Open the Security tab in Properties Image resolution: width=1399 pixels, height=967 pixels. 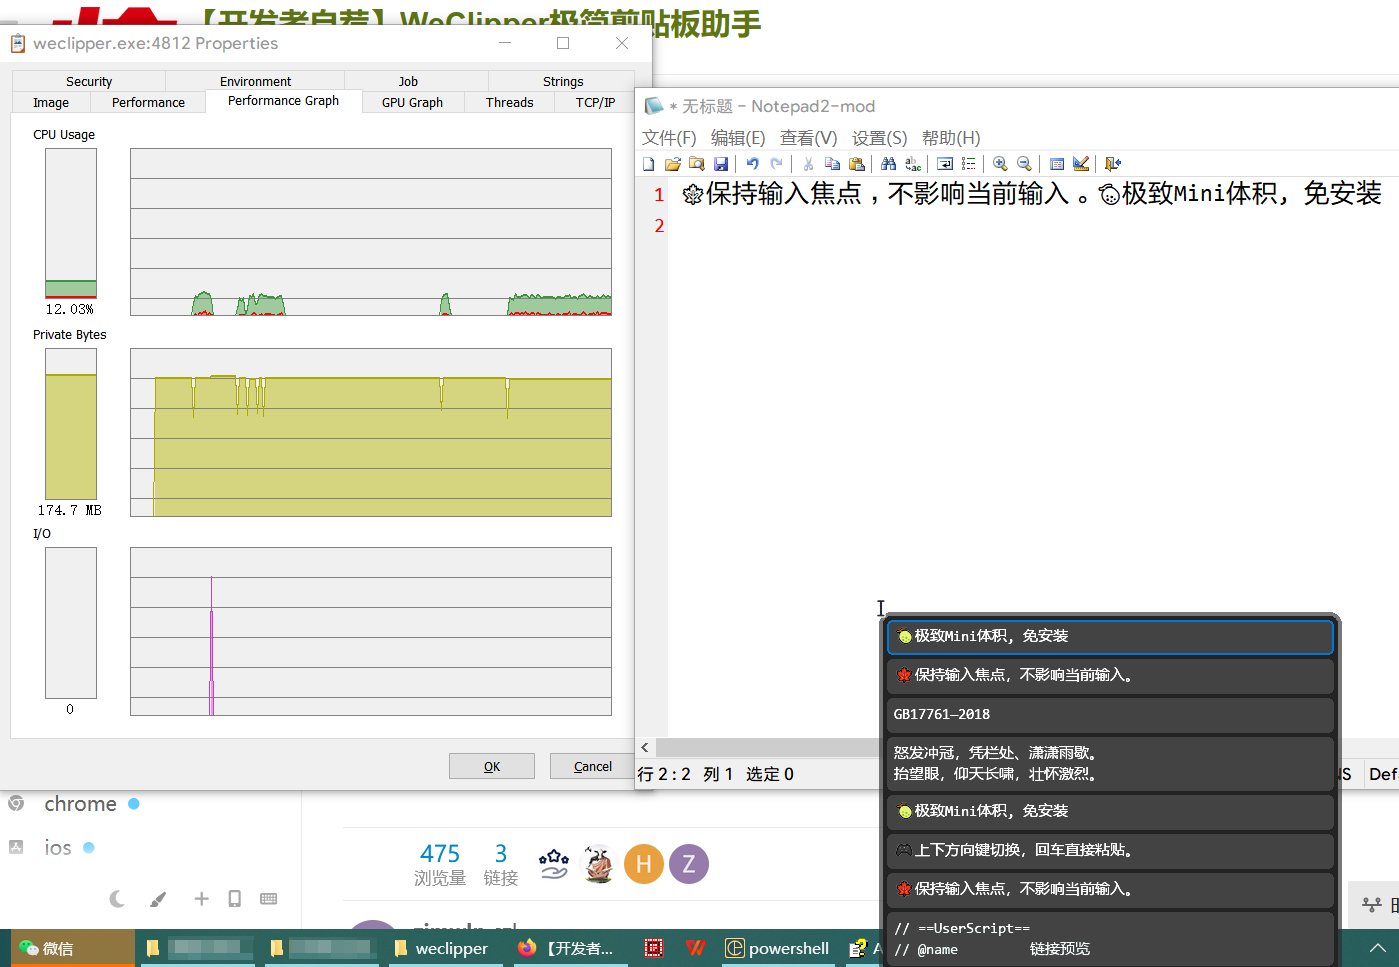click(x=89, y=82)
